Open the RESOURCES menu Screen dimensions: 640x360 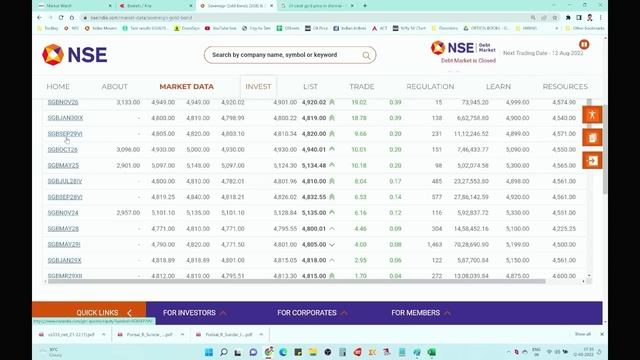[565, 87]
